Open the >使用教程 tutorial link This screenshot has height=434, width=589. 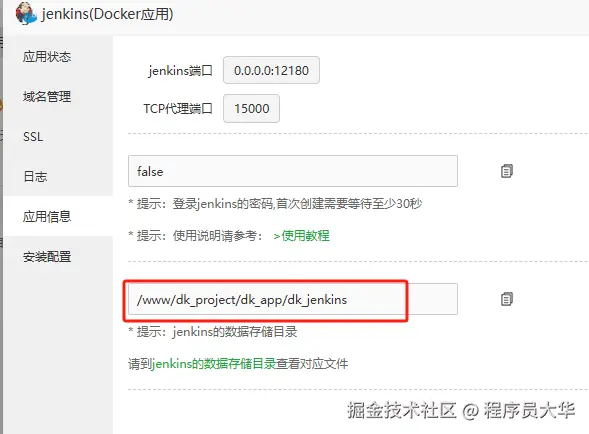(302, 236)
